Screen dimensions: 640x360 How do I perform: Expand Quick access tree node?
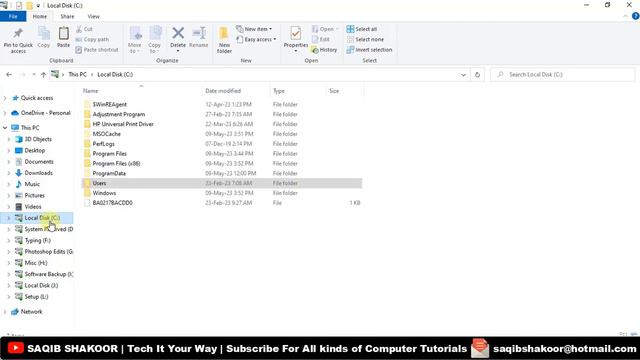5,98
